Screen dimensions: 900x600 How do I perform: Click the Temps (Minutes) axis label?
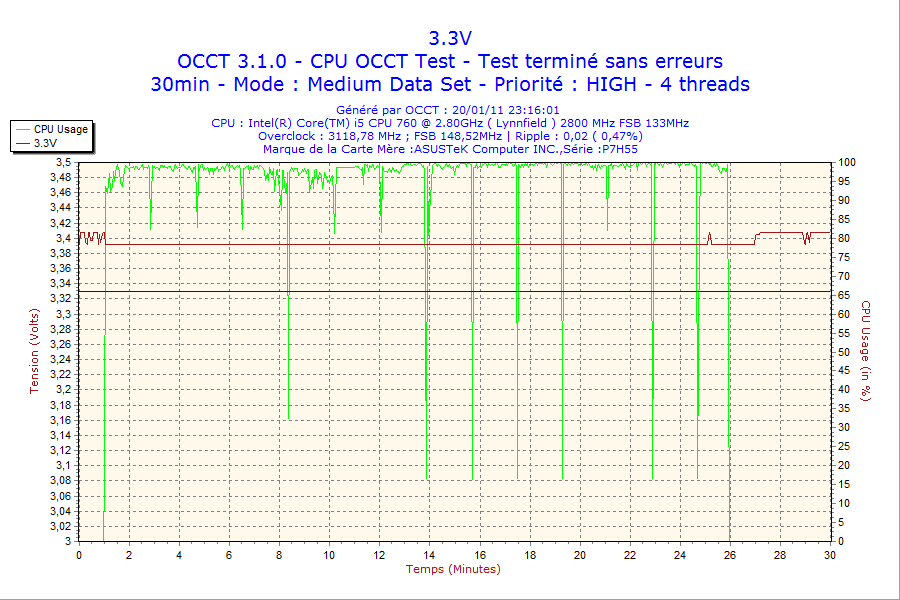453,569
